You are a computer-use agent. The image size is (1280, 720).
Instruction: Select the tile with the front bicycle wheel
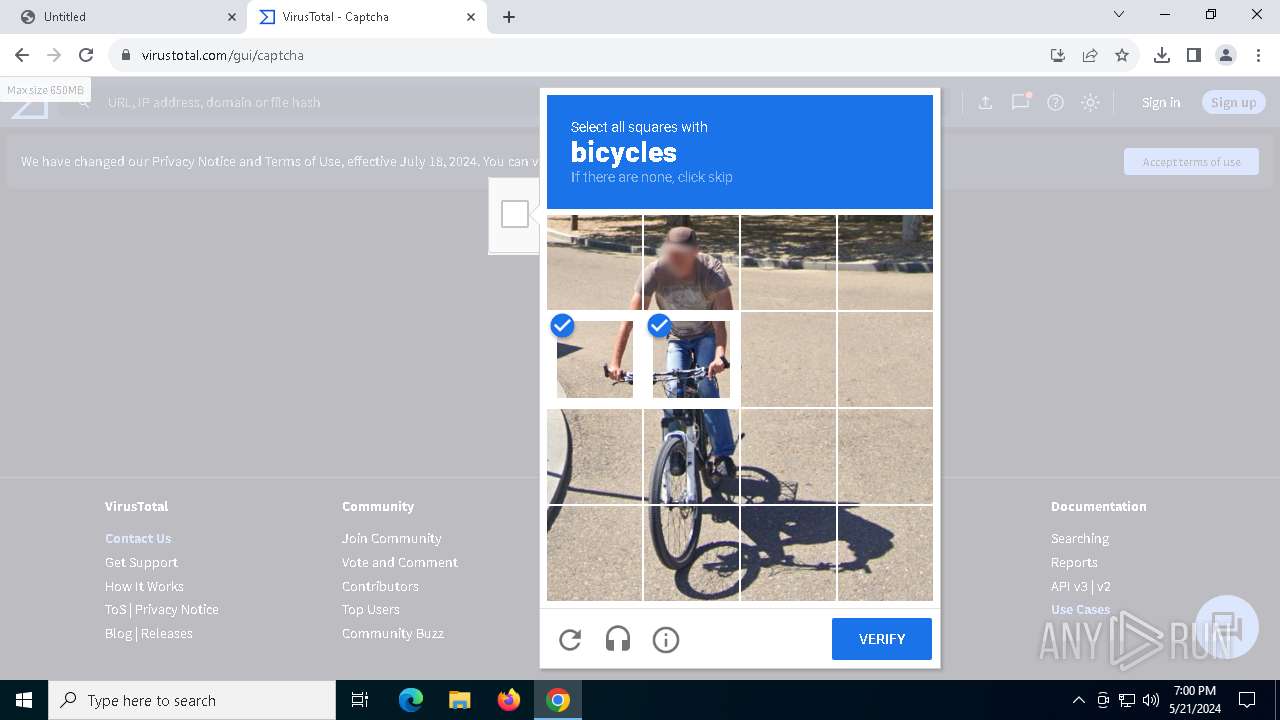point(691,553)
